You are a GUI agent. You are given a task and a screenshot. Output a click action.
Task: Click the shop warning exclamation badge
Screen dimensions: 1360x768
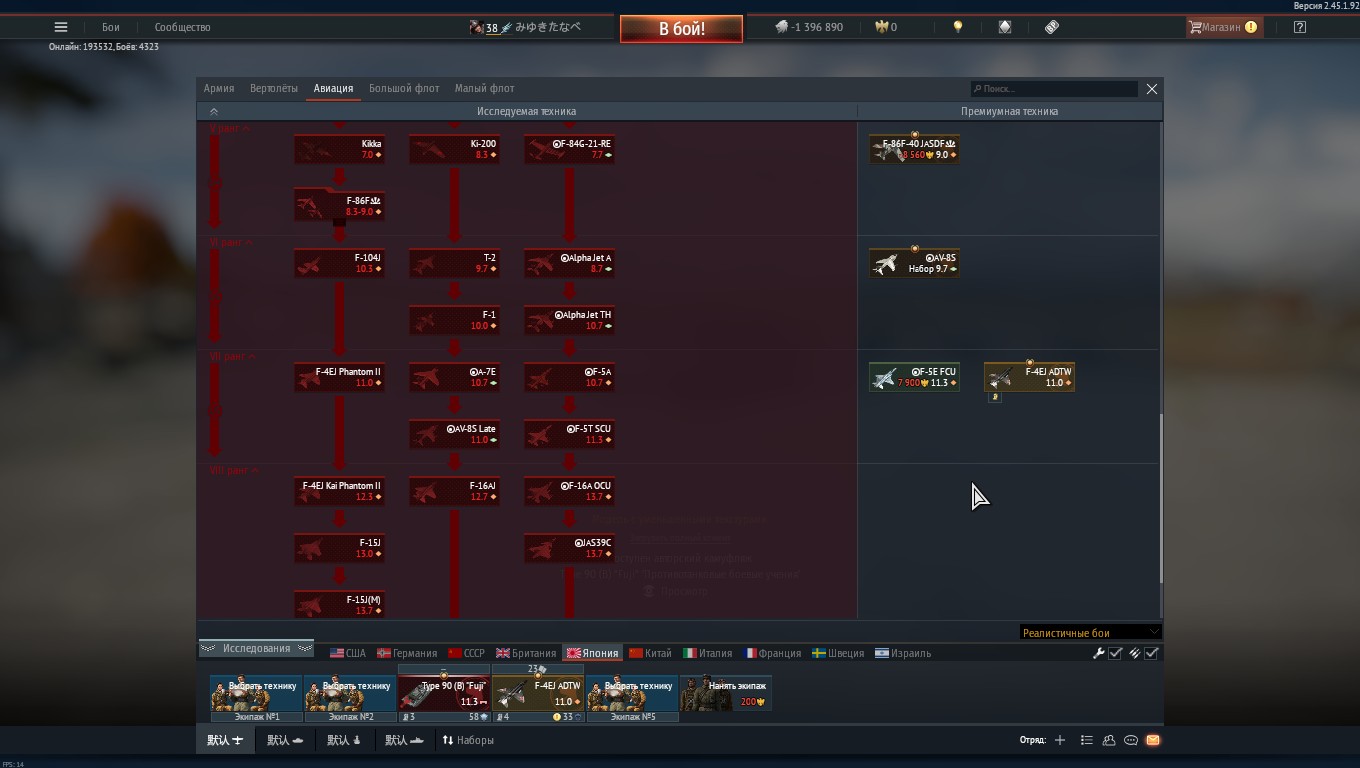(1251, 27)
